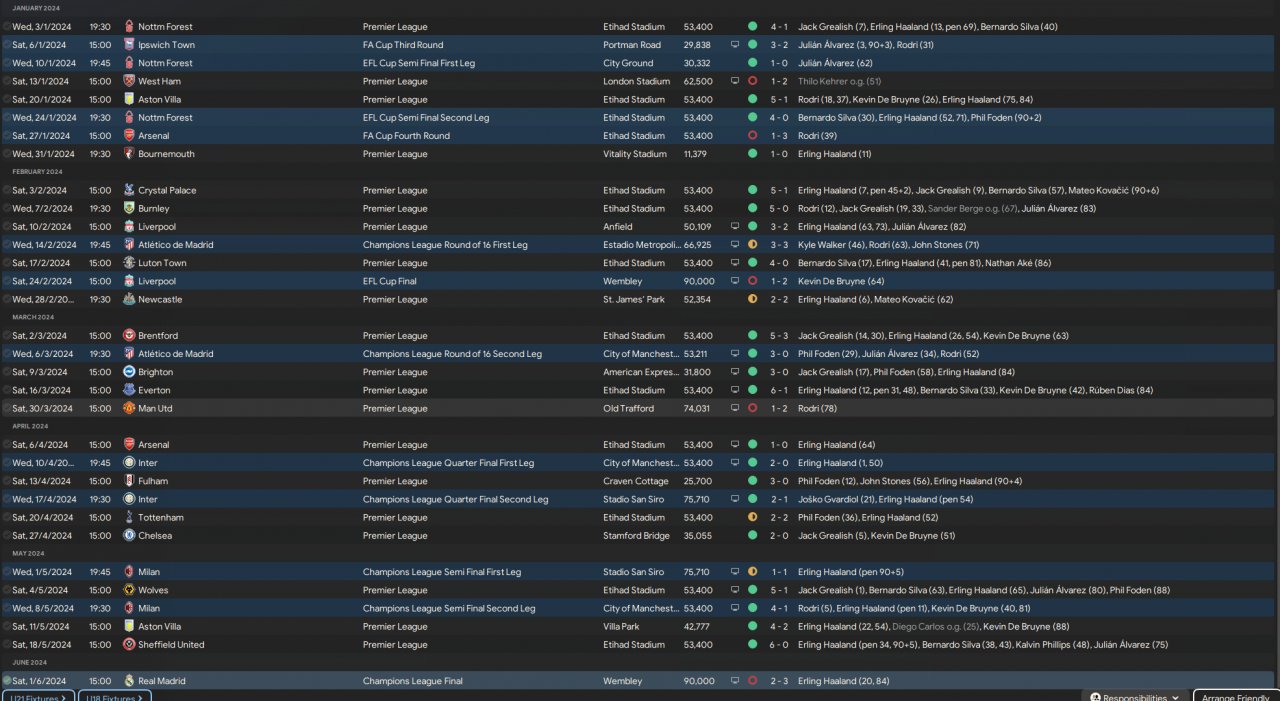1280x701 pixels.
Task: Click the Everton club crest
Action: click(129, 390)
